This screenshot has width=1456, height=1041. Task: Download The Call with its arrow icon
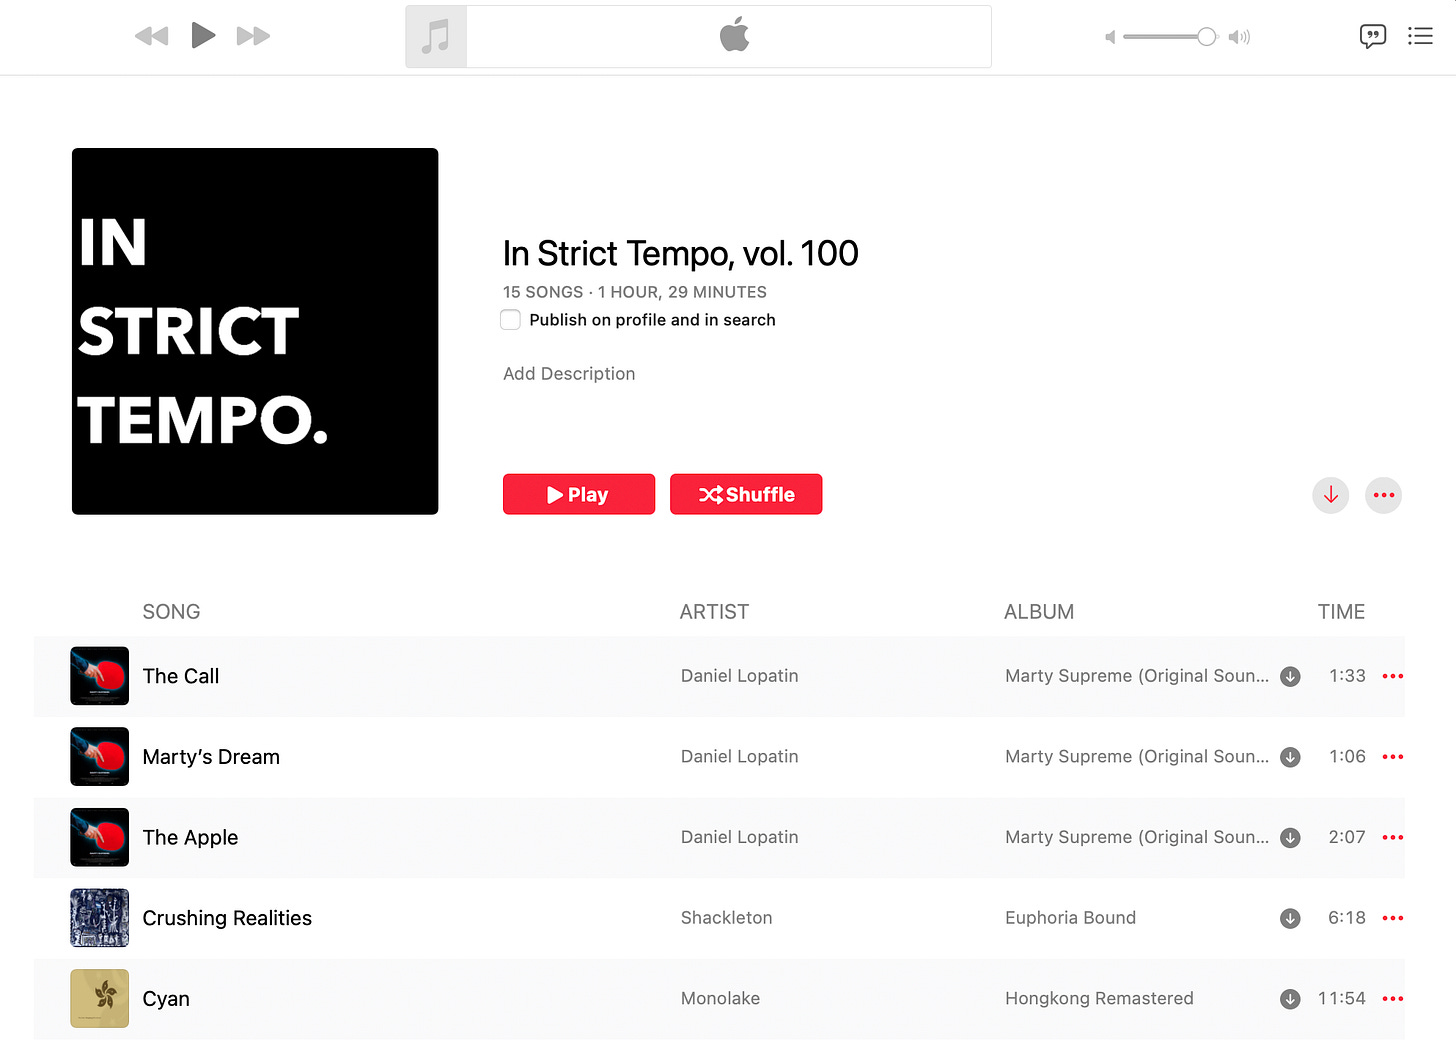click(1291, 677)
